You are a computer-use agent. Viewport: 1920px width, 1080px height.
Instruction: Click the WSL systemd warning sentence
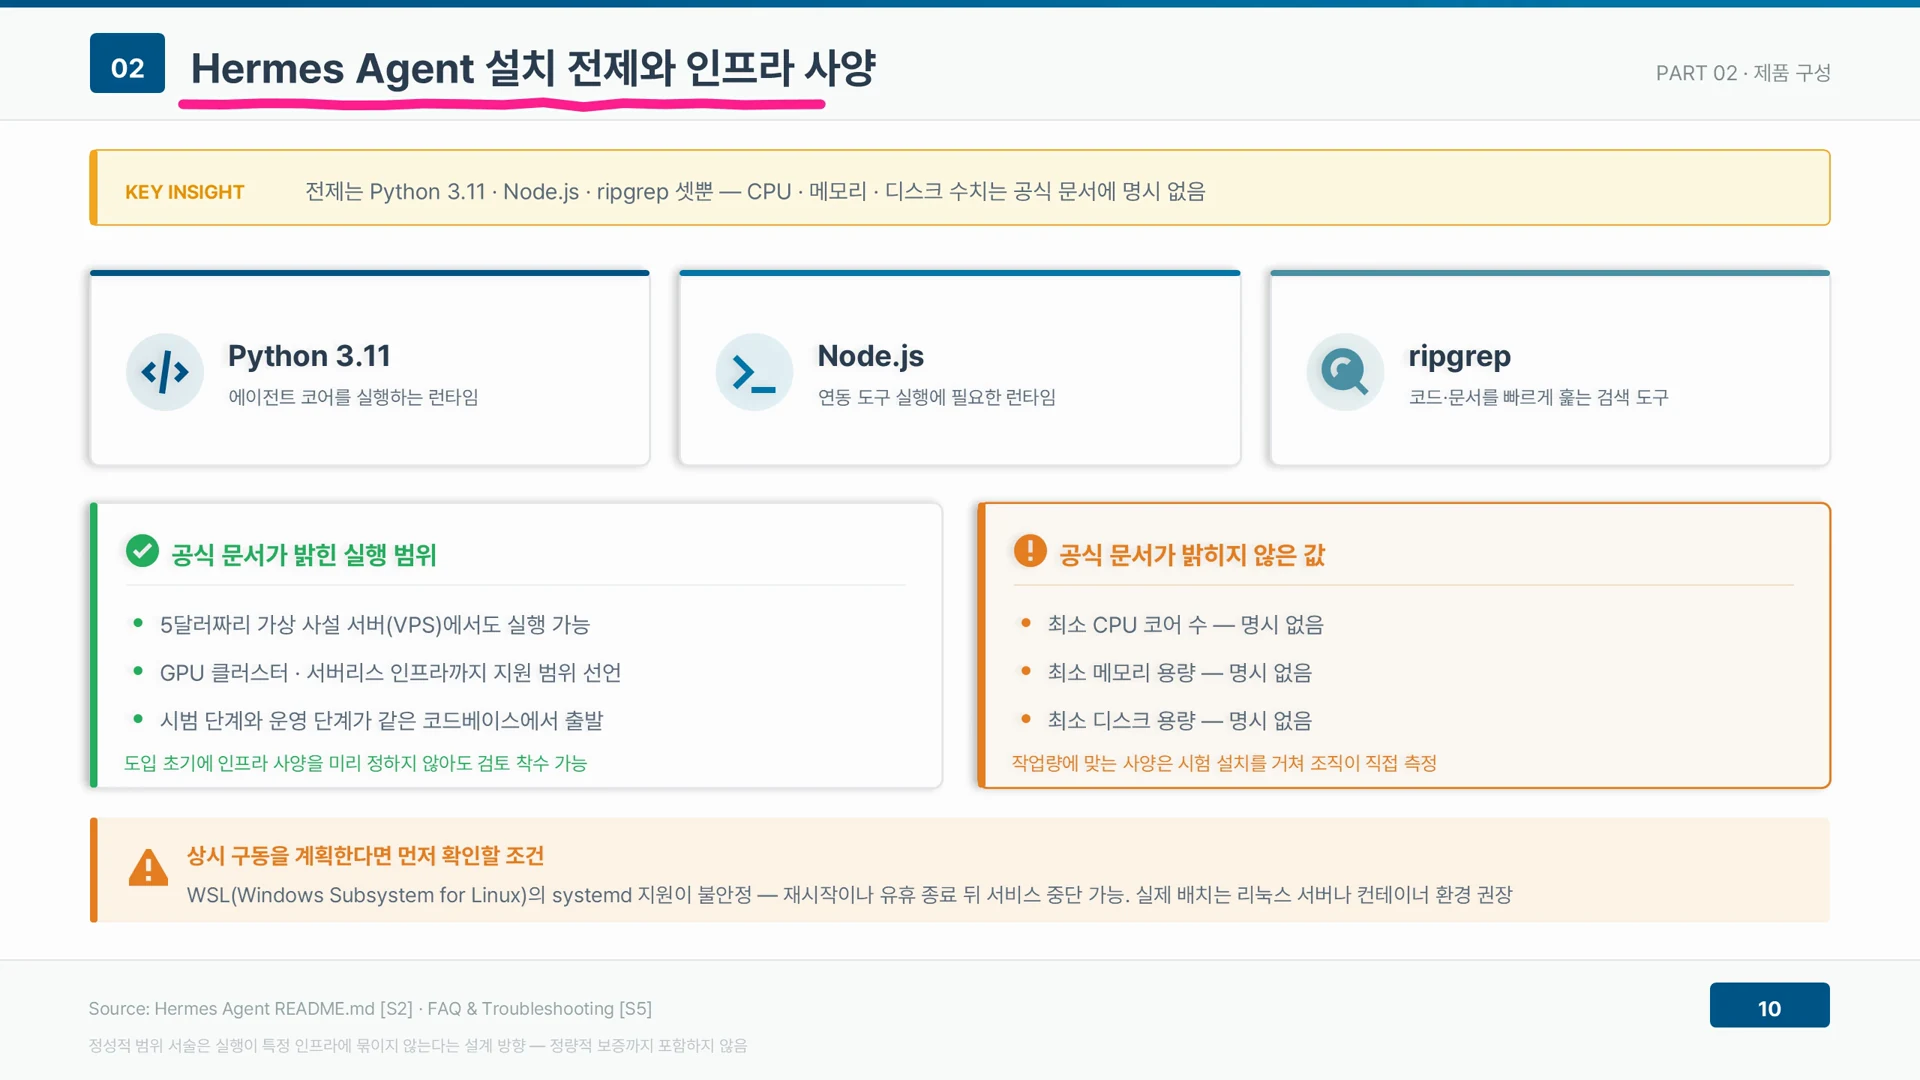point(849,895)
